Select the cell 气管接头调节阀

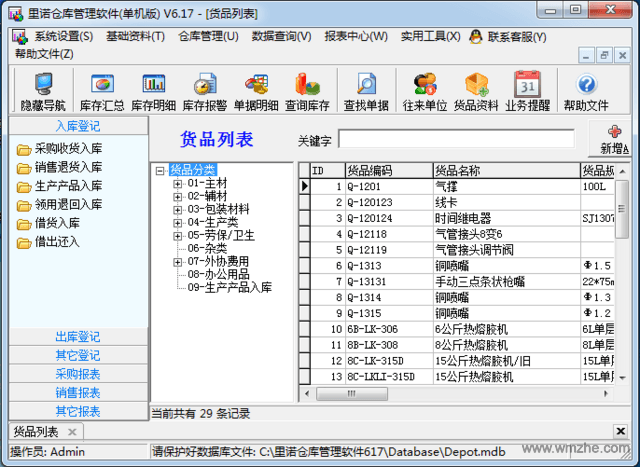(x=507, y=250)
